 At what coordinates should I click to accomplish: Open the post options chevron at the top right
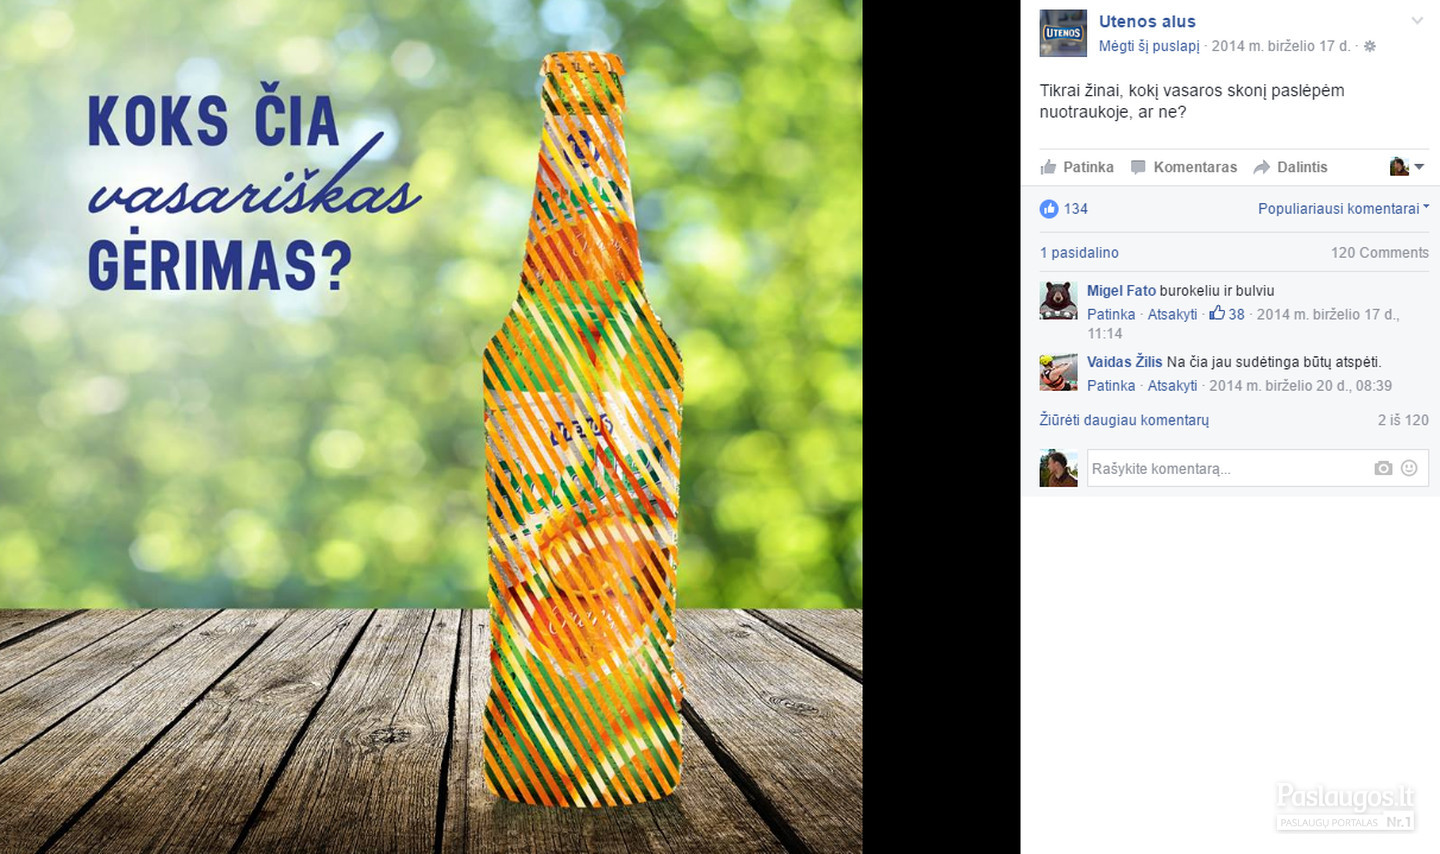[x=1417, y=21]
